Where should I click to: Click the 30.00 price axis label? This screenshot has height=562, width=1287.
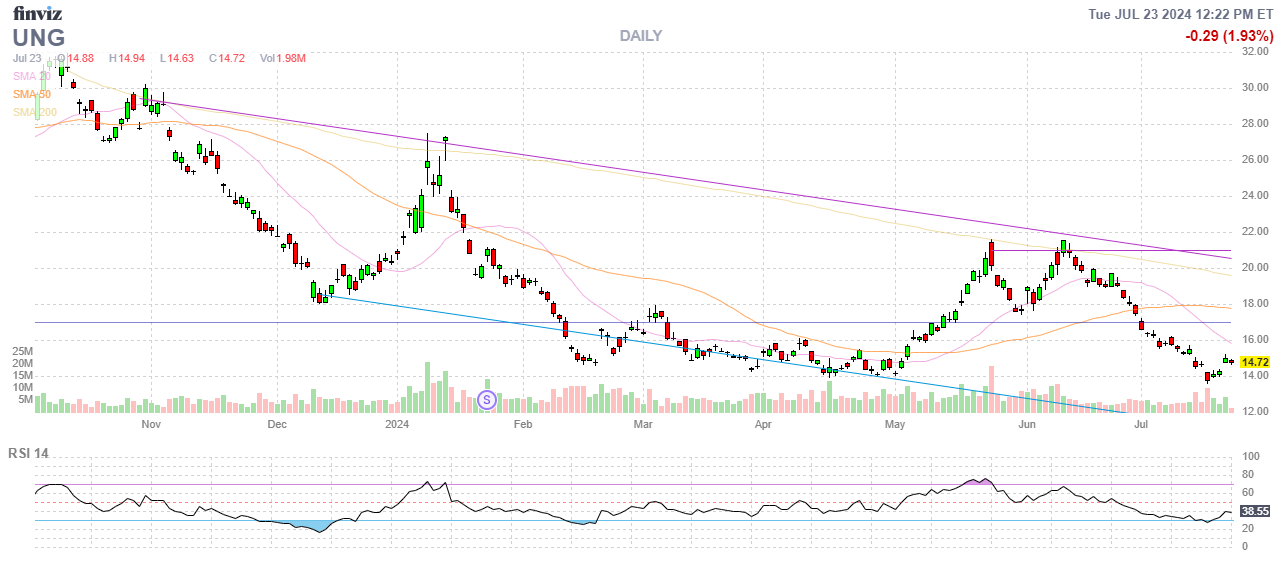[x=1256, y=87]
